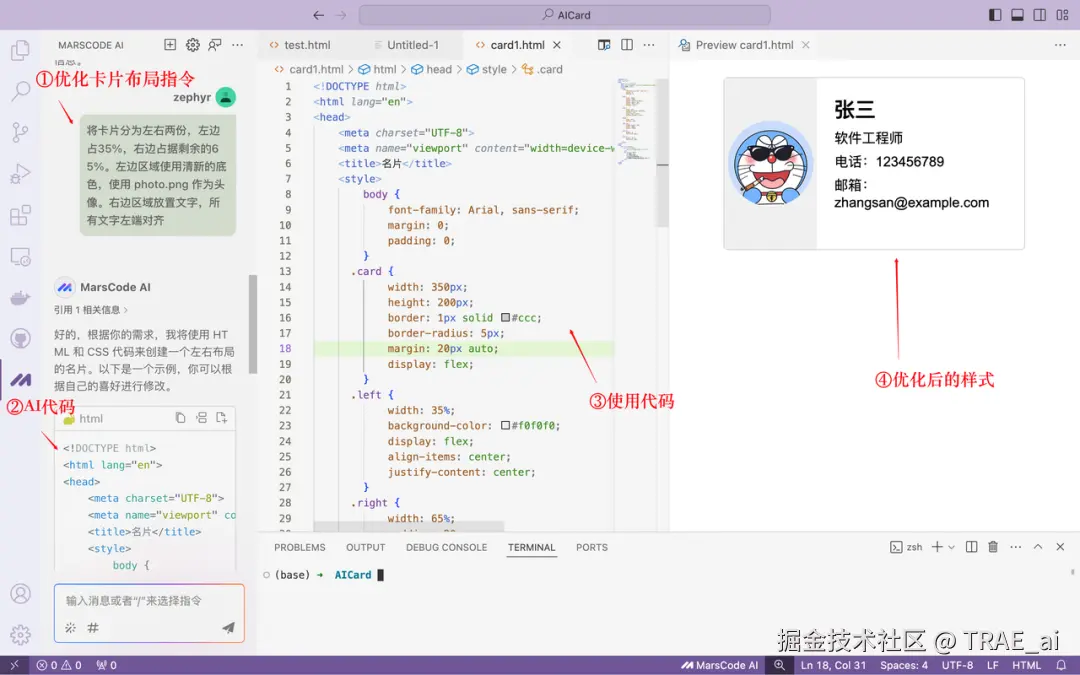Open the Docker view
The image size is (1080, 675).
[x=21, y=298]
